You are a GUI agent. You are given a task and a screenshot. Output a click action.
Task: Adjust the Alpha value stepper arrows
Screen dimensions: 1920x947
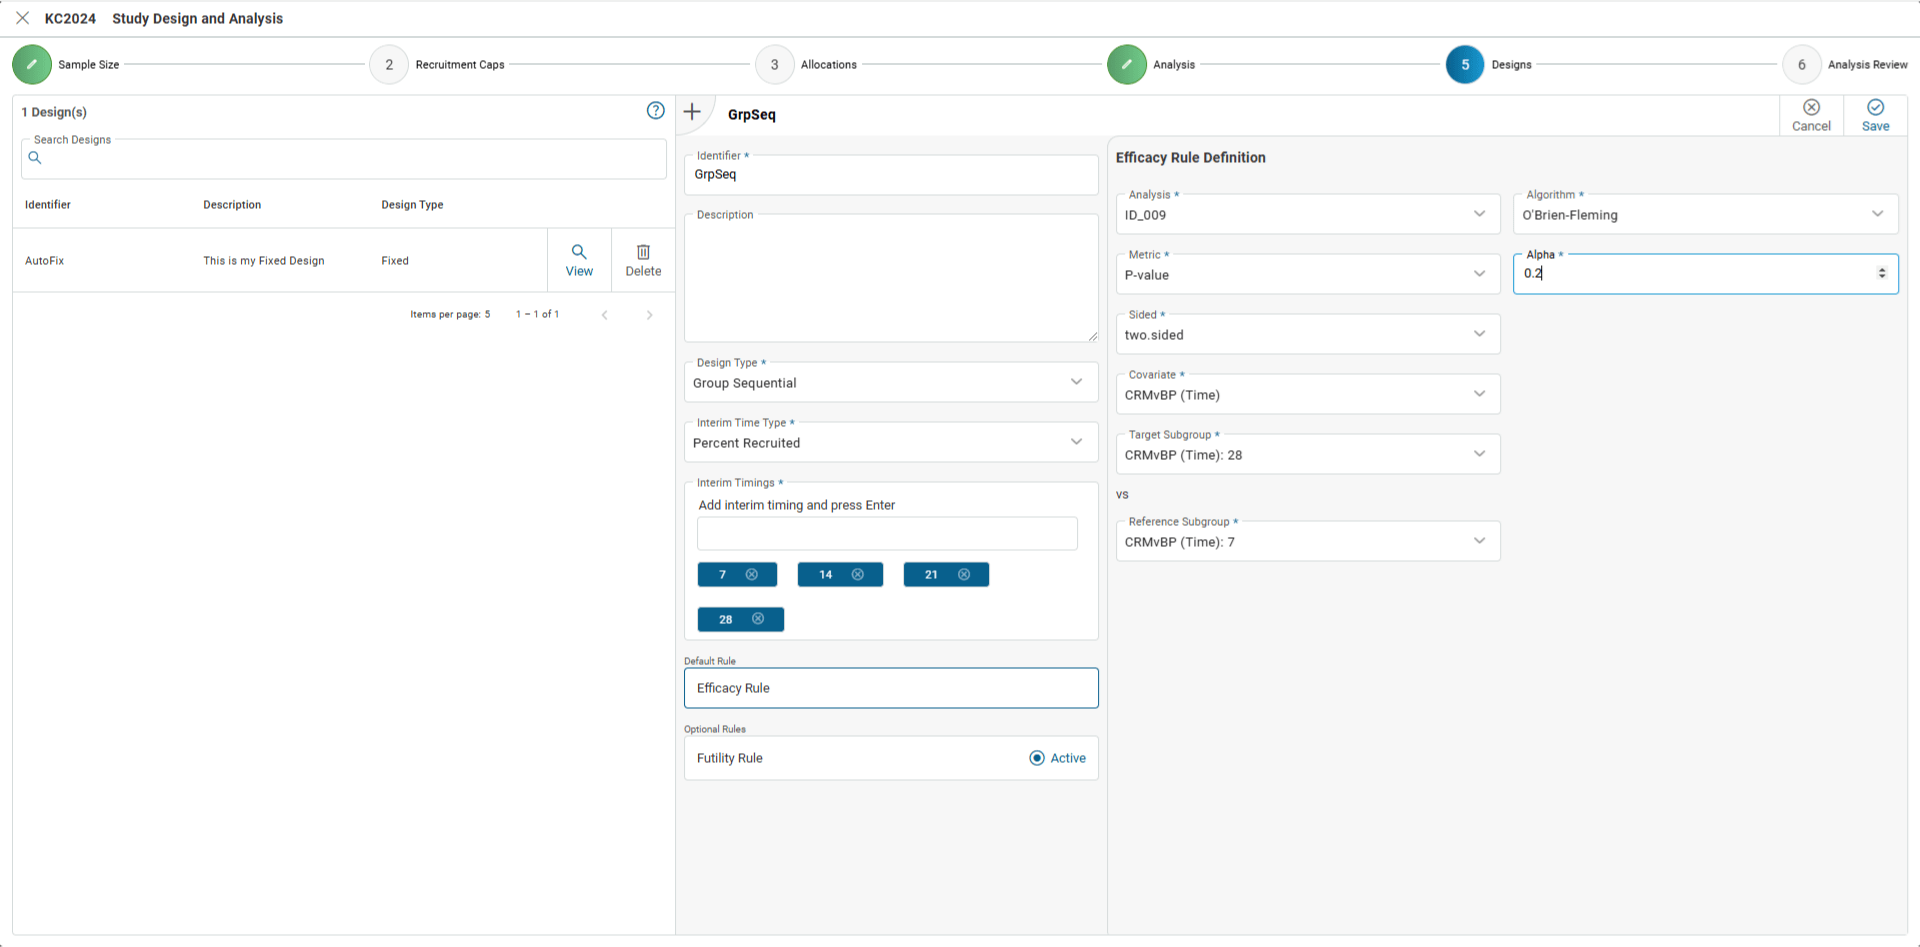1882,273
